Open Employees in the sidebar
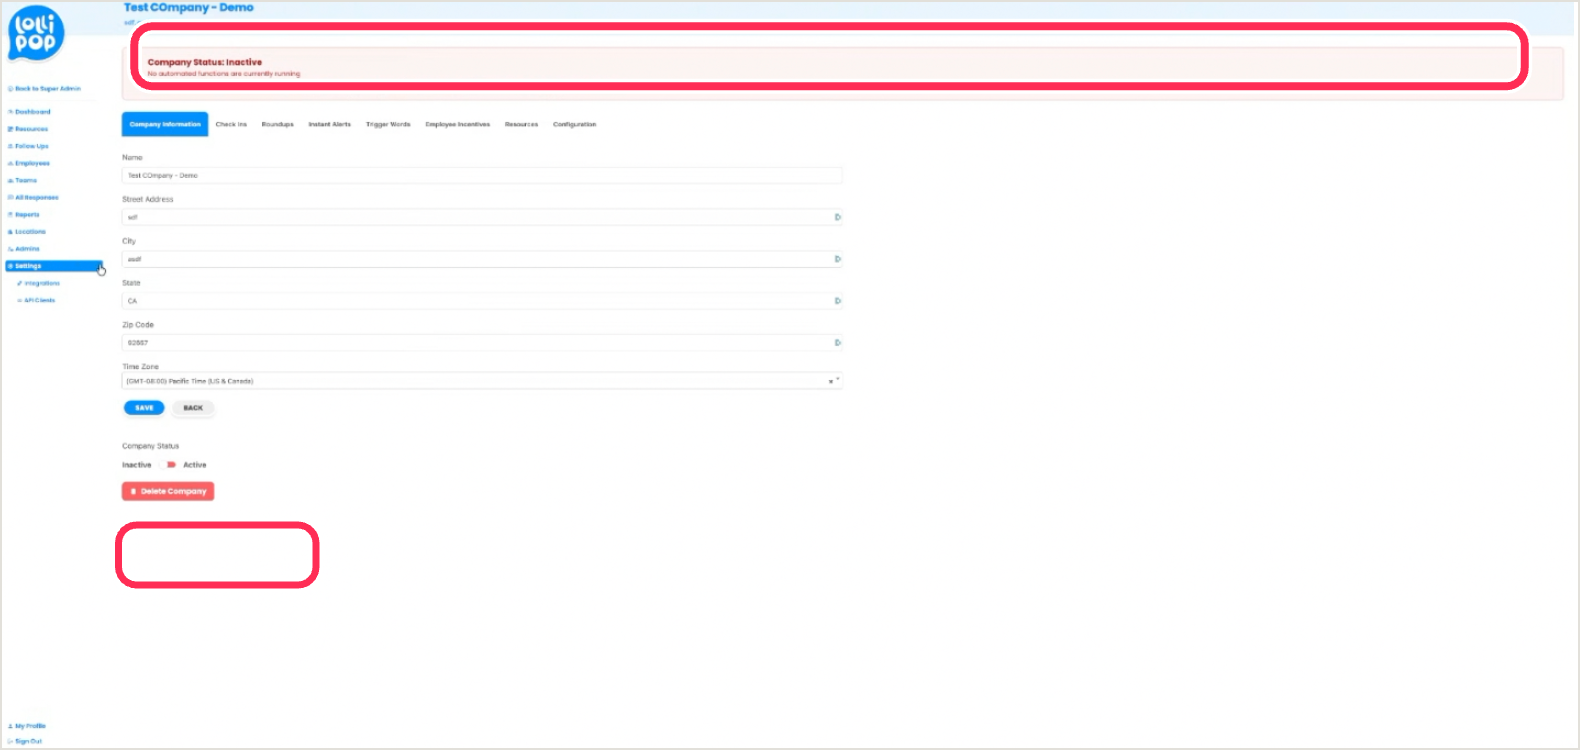1580x750 pixels. (x=29, y=163)
